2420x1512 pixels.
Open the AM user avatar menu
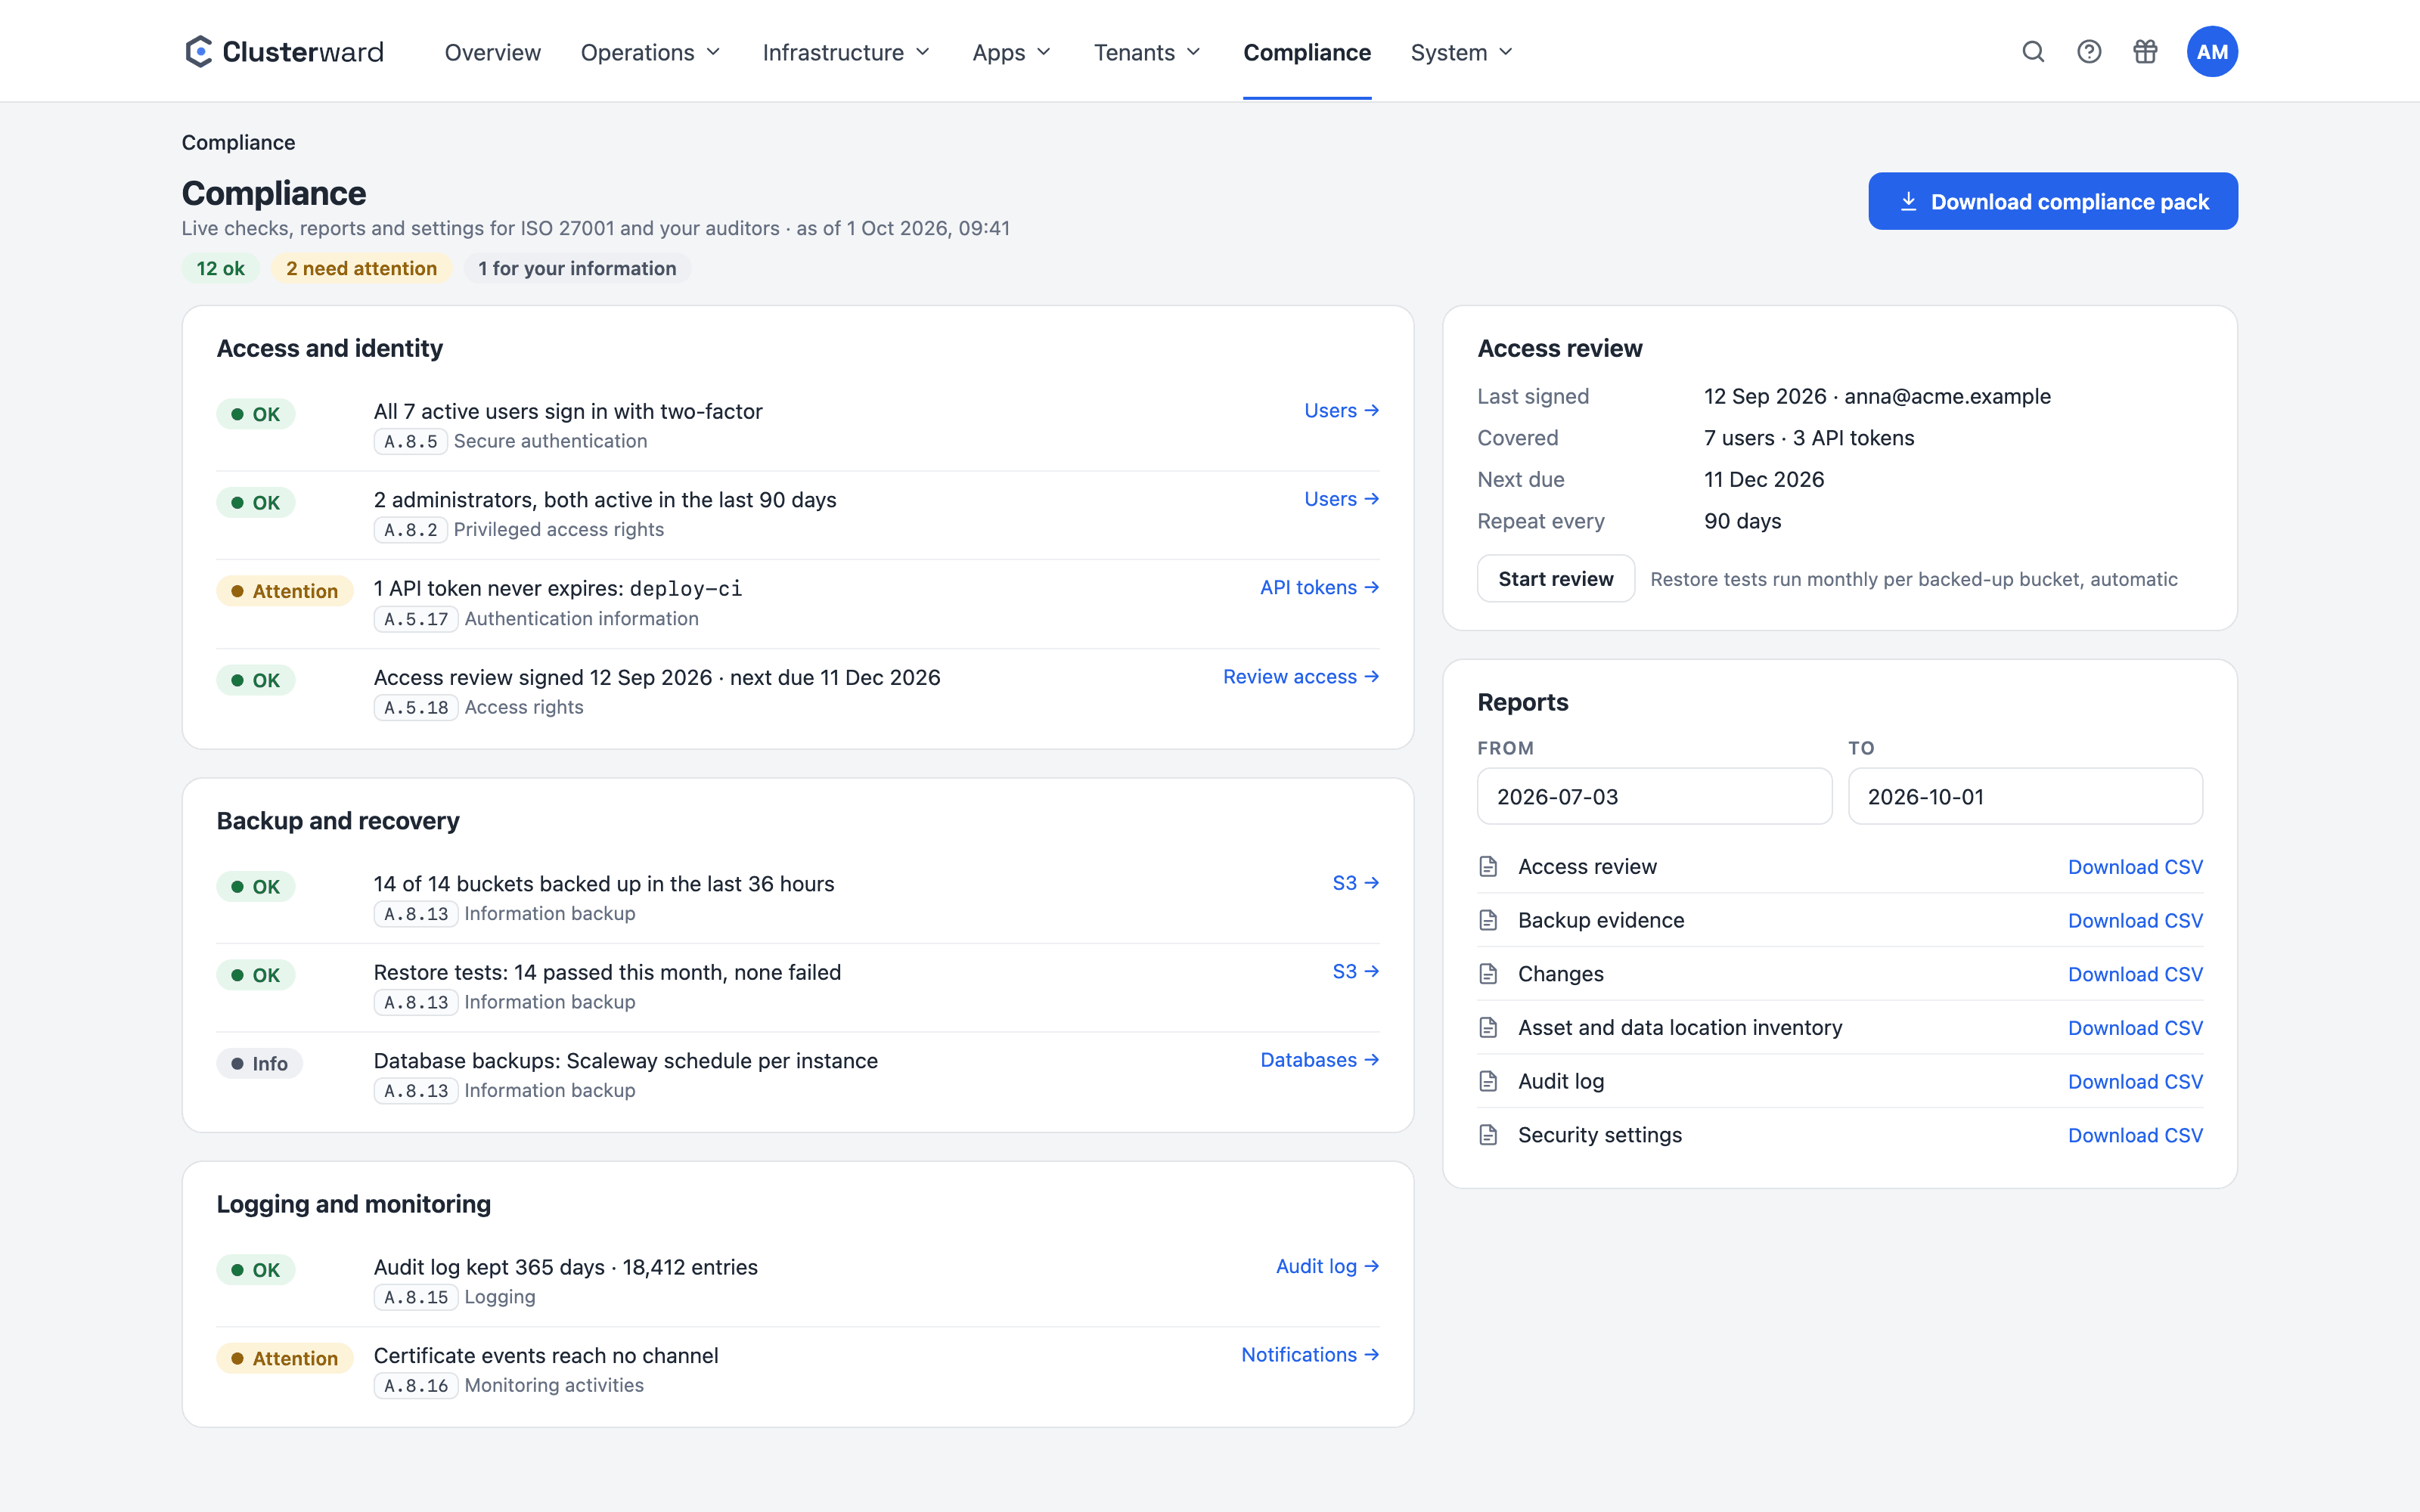2212,52
